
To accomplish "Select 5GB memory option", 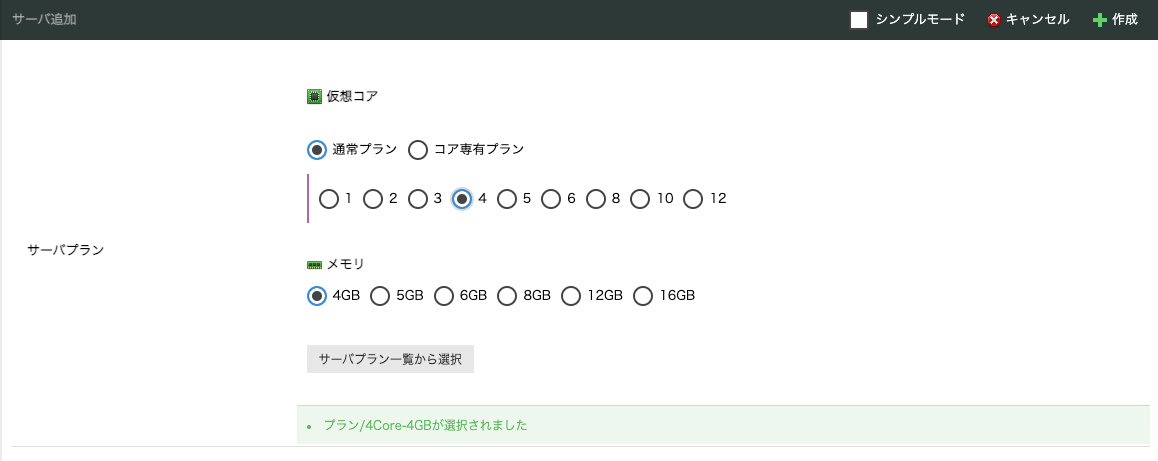I will pos(380,296).
